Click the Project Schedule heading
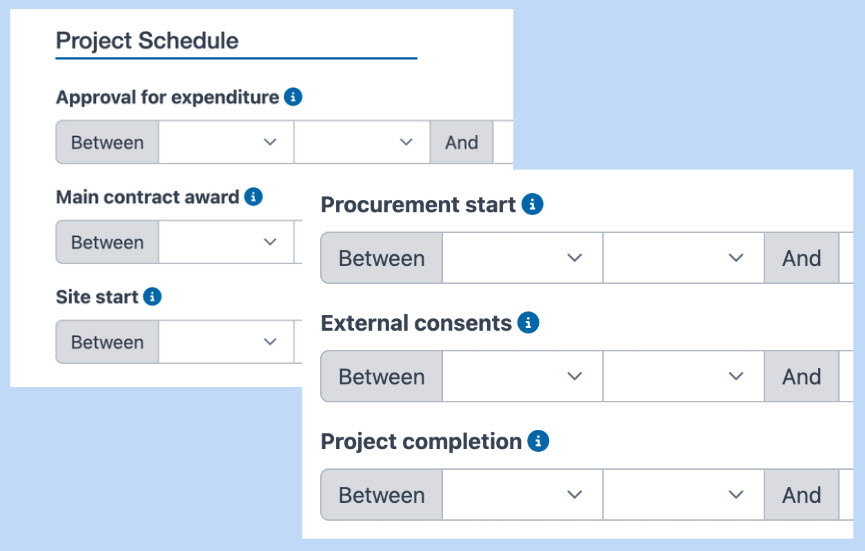 [147, 41]
